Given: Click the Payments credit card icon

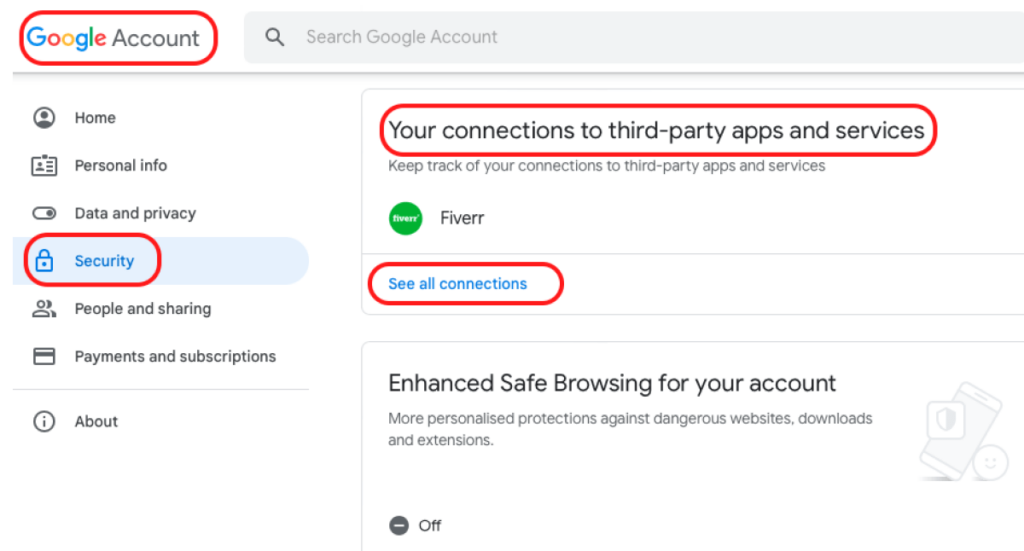Looking at the screenshot, I should (x=44, y=356).
